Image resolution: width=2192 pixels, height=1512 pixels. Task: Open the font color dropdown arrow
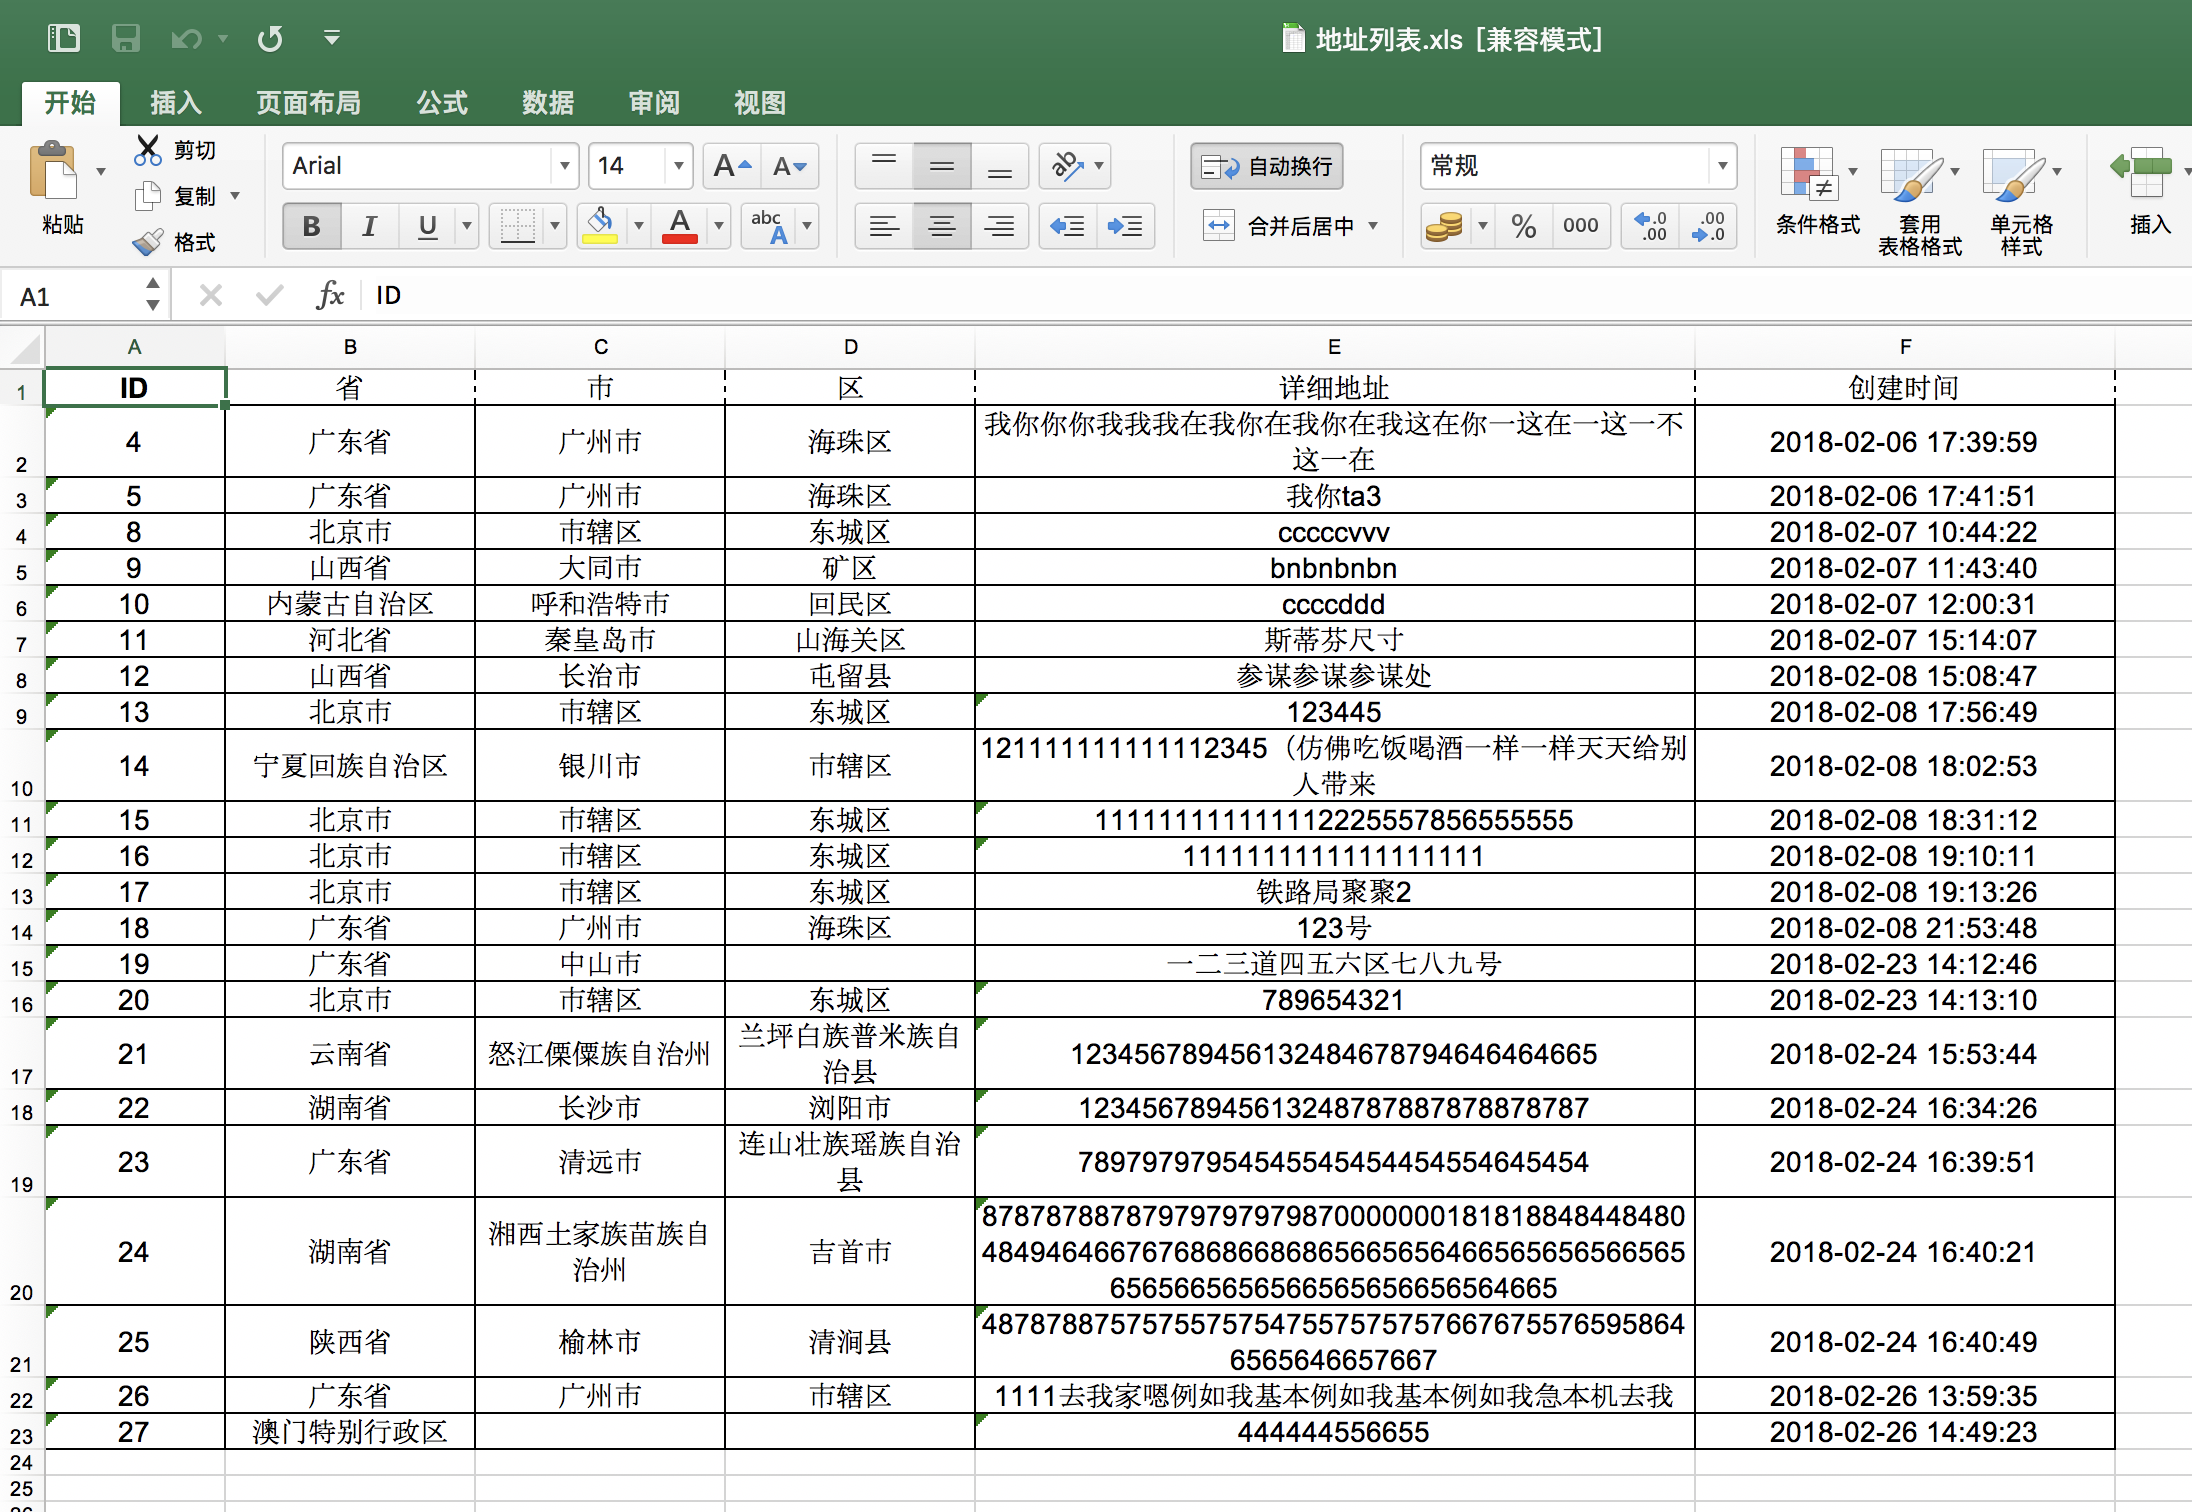718,226
